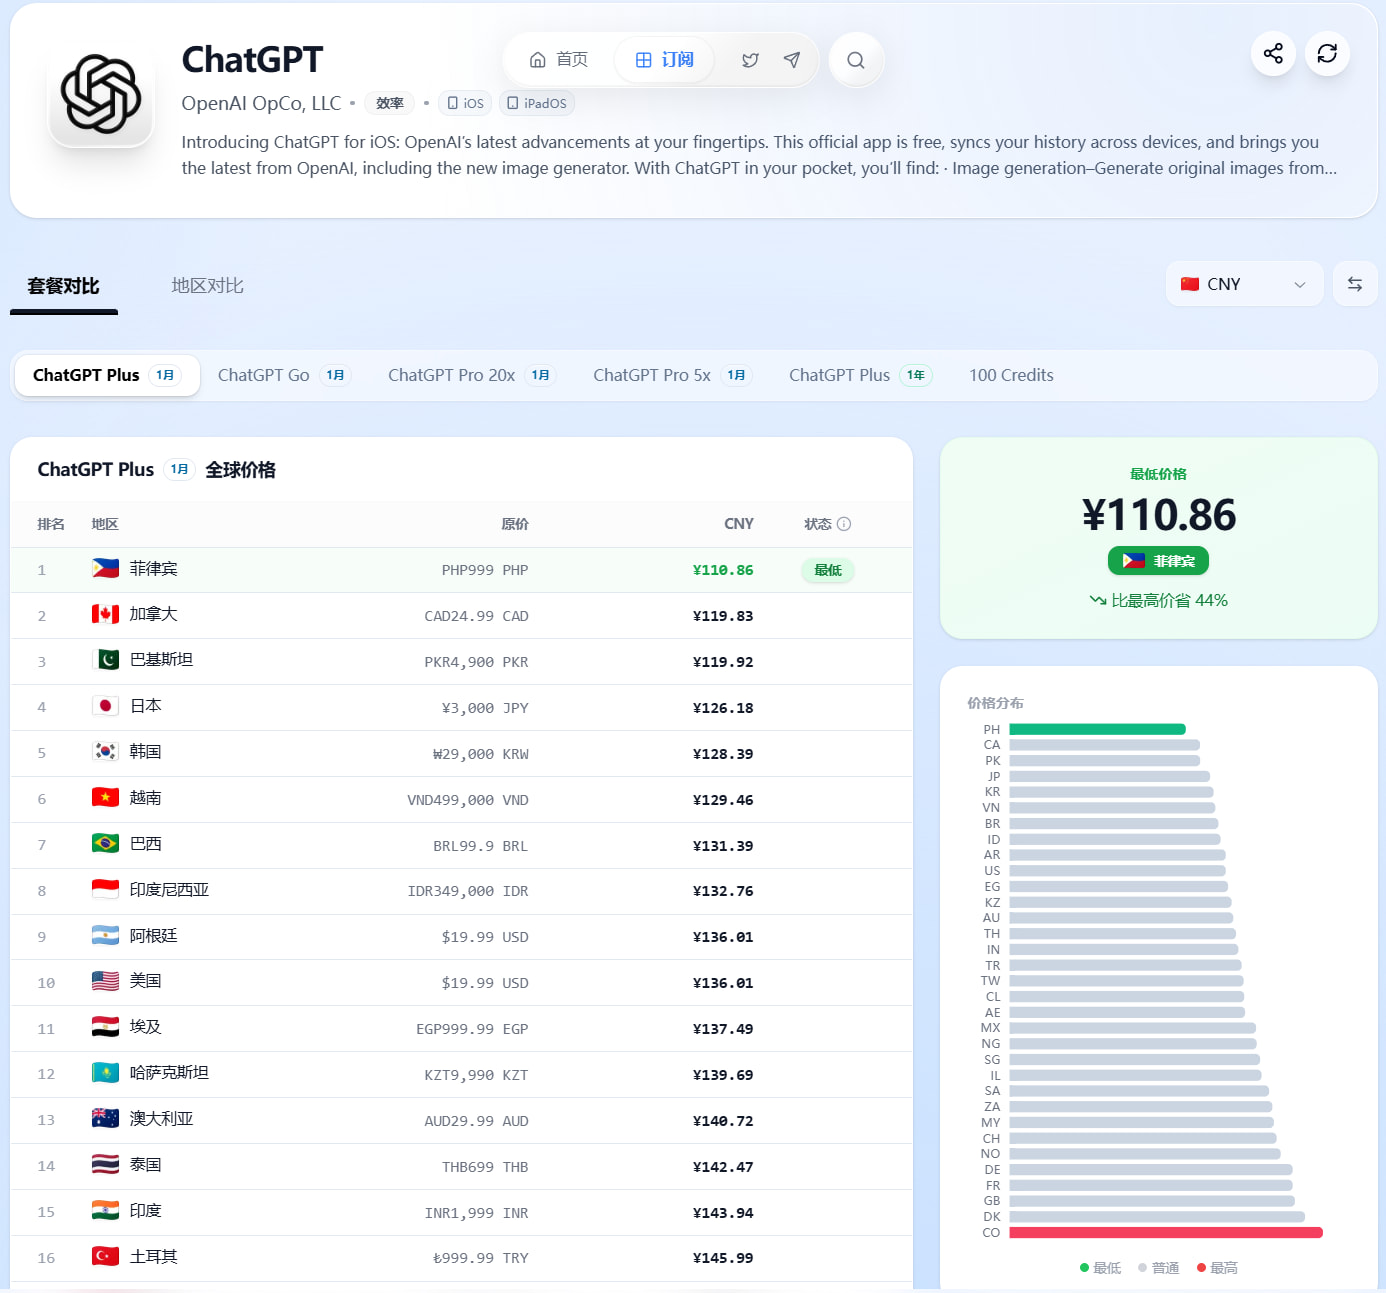Click the CNY column header in table
1386x1293 pixels.
[739, 524]
